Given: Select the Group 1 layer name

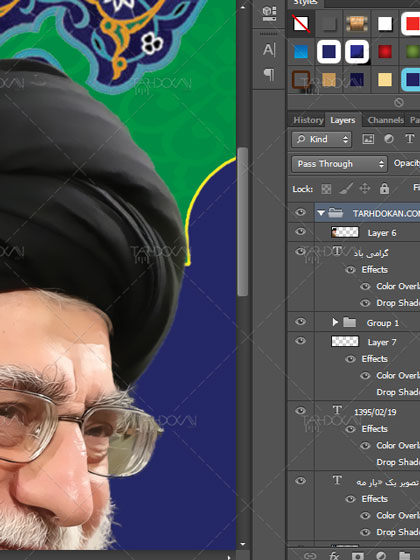Looking at the screenshot, I should click(x=382, y=323).
